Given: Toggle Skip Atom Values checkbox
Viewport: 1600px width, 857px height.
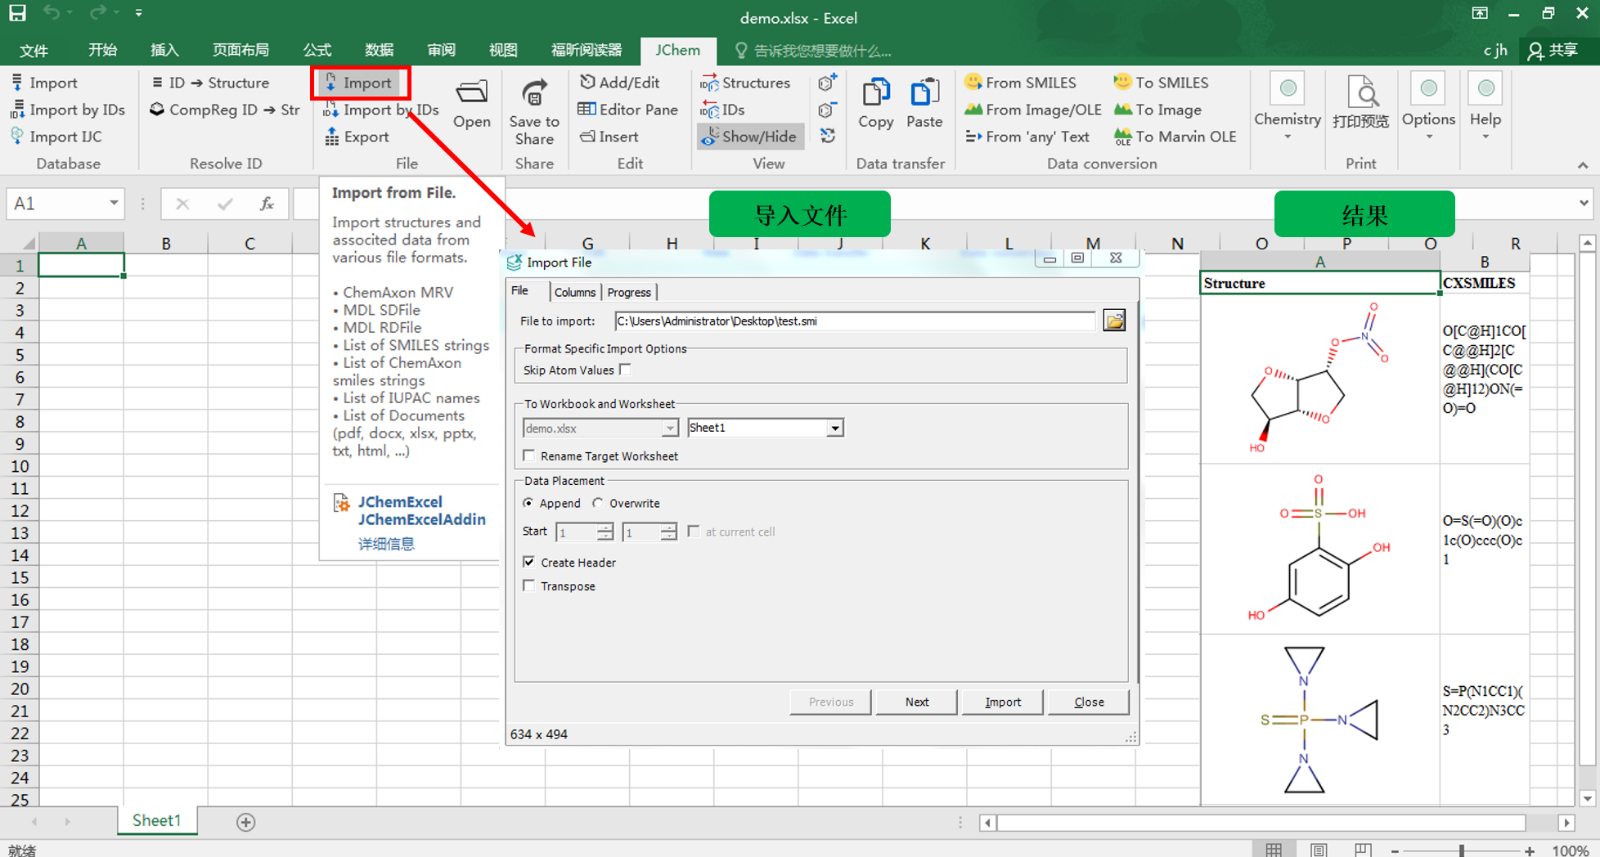Looking at the screenshot, I should (x=625, y=370).
